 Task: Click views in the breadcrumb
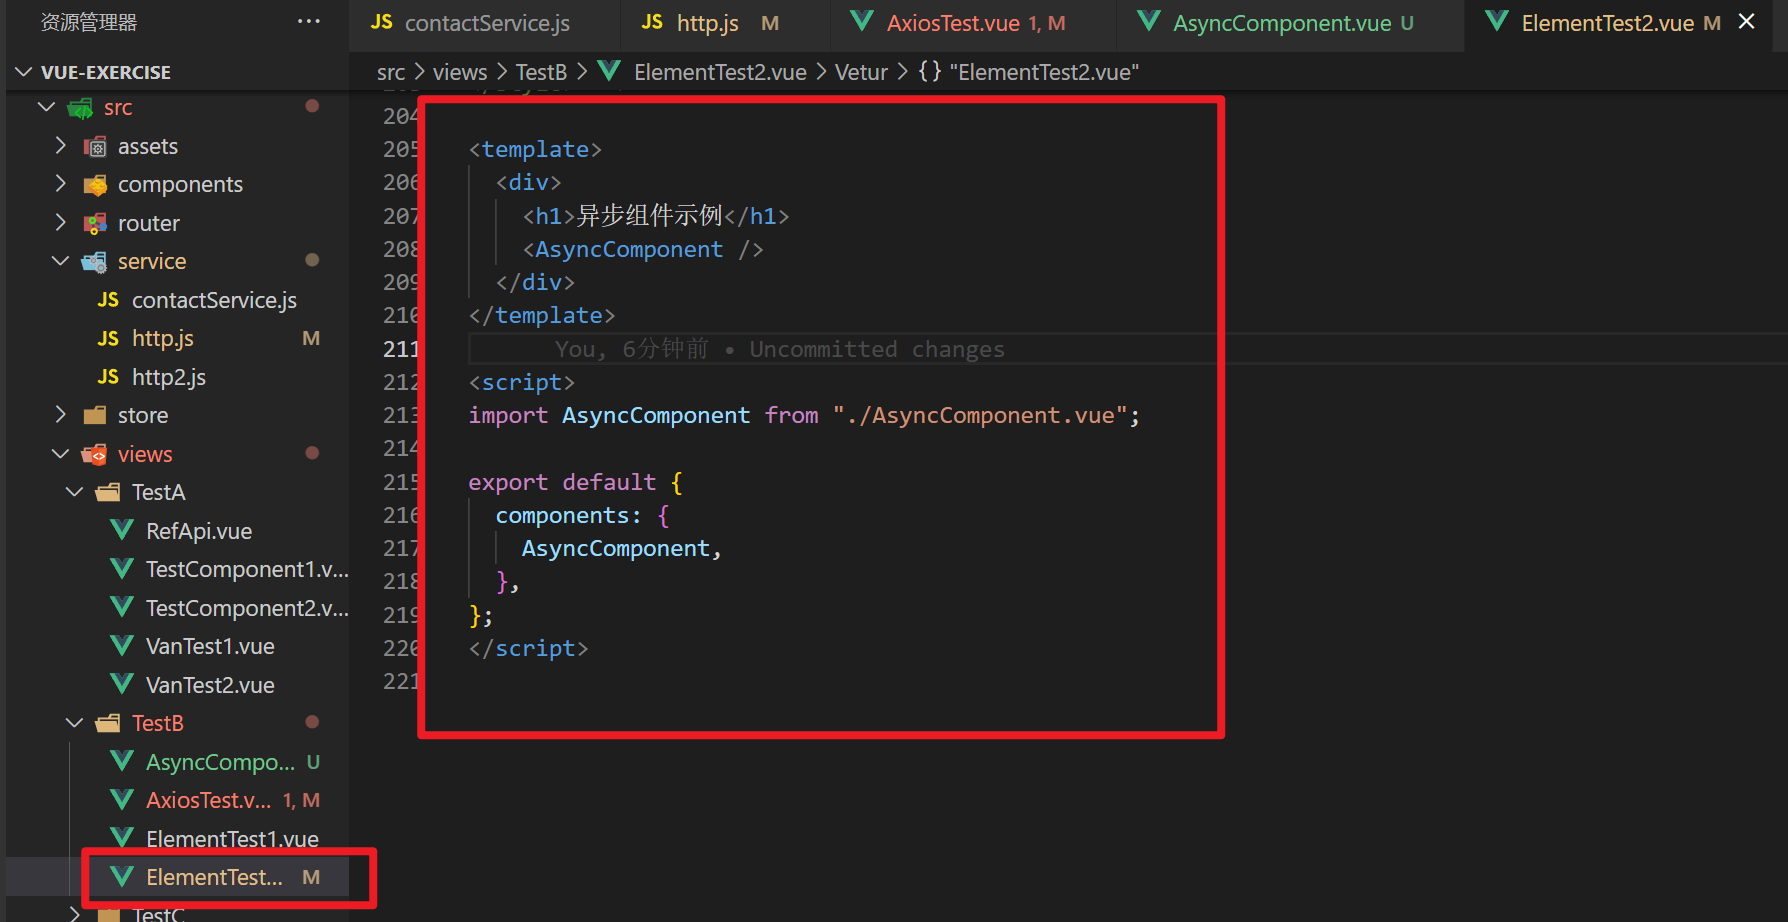460,72
